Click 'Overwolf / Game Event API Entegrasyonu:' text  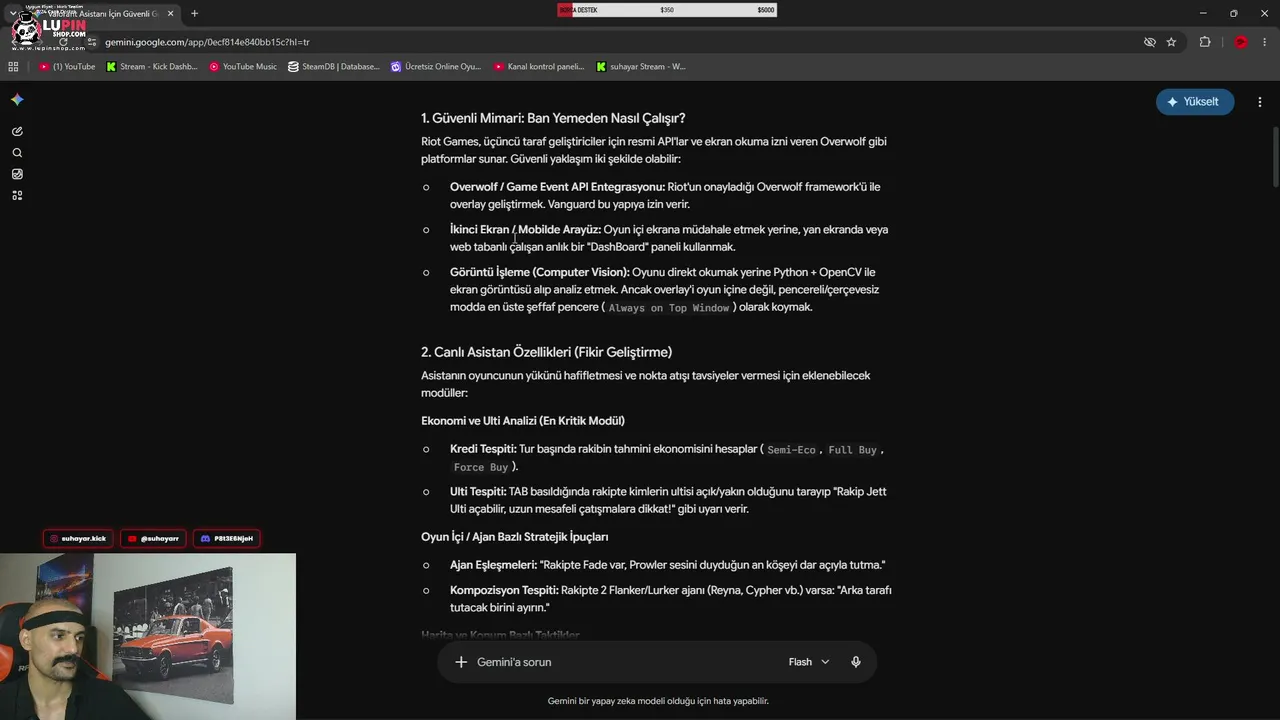[557, 187]
